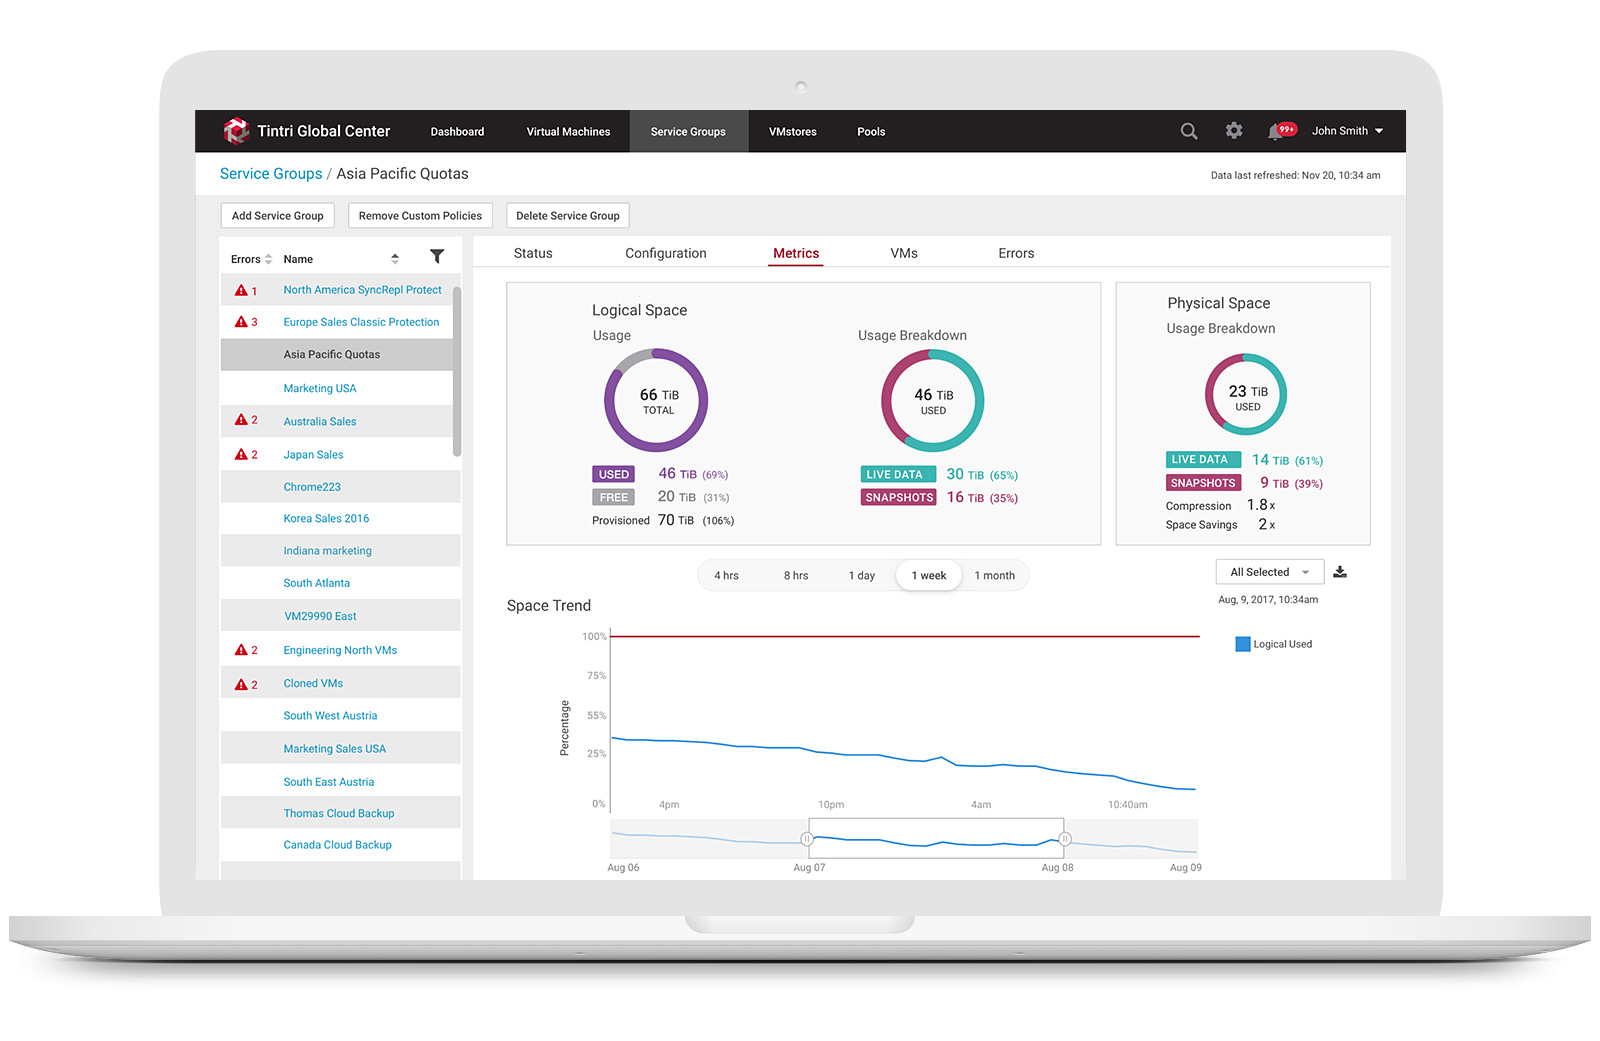This screenshot has height=1041, width=1600.
Task: Open the Pools menu item
Action: coord(871,132)
